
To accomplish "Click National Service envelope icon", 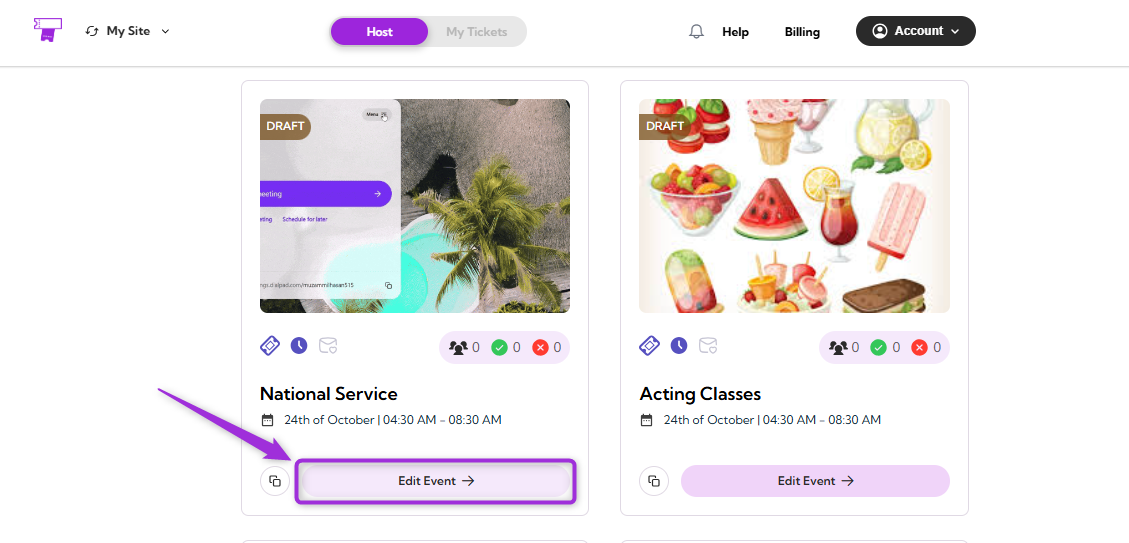I will pyautogui.click(x=328, y=346).
